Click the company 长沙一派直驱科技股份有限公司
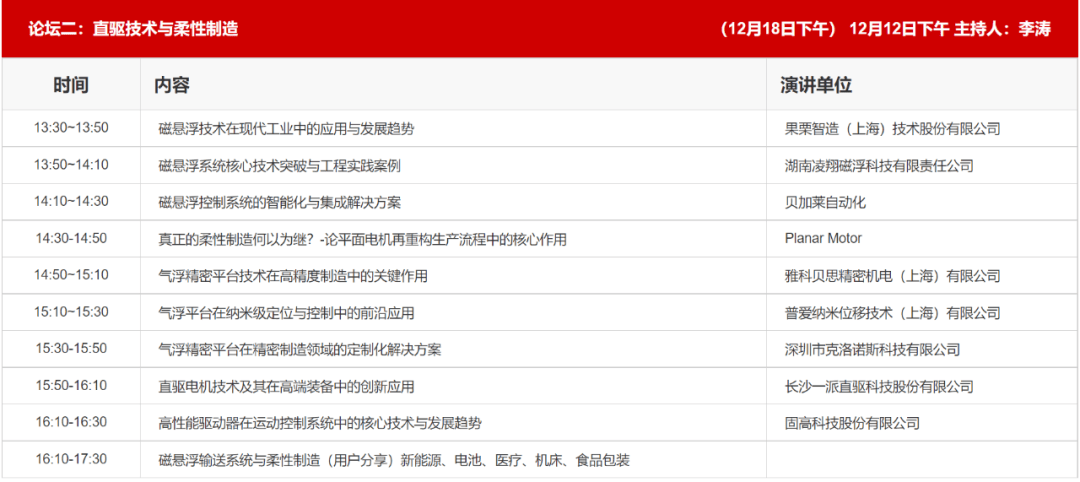The height and width of the screenshot is (482, 1080). (879, 386)
